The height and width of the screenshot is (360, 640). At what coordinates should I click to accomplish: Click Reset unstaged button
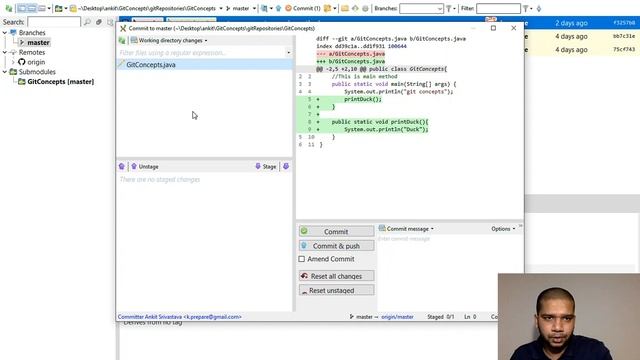(336, 290)
